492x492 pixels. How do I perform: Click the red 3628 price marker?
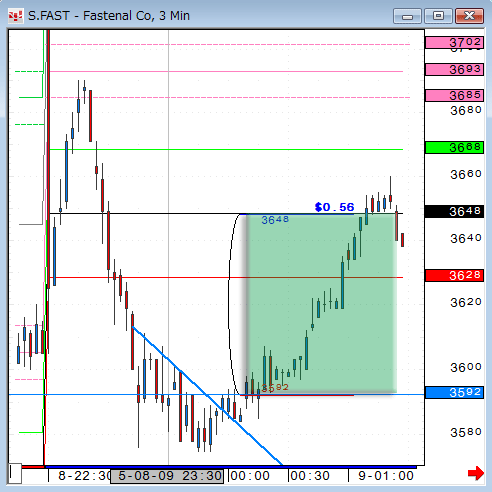click(454, 276)
